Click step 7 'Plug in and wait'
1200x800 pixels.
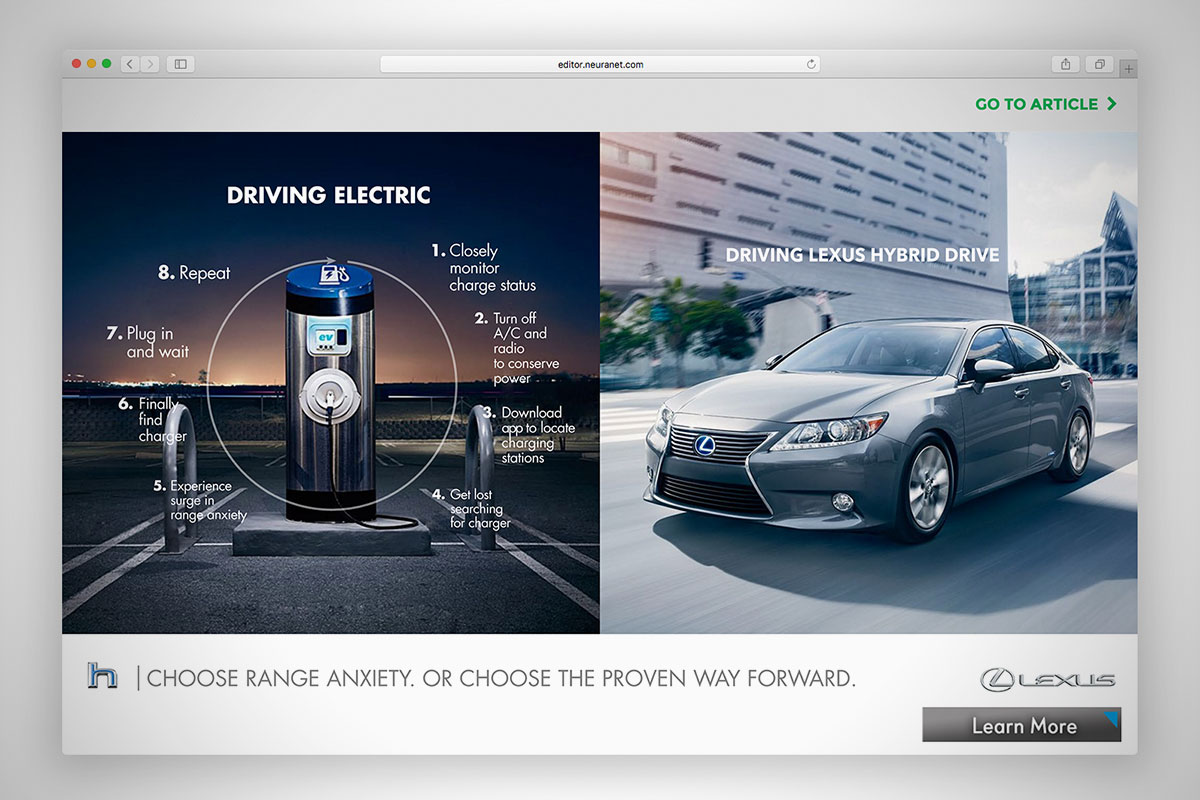tap(147, 341)
